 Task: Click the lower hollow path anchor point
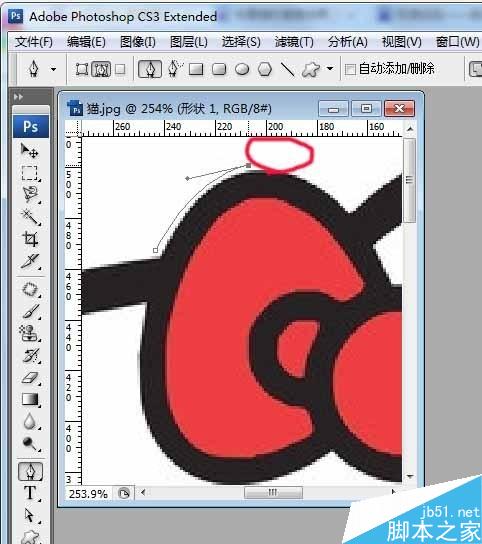point(155,250)
